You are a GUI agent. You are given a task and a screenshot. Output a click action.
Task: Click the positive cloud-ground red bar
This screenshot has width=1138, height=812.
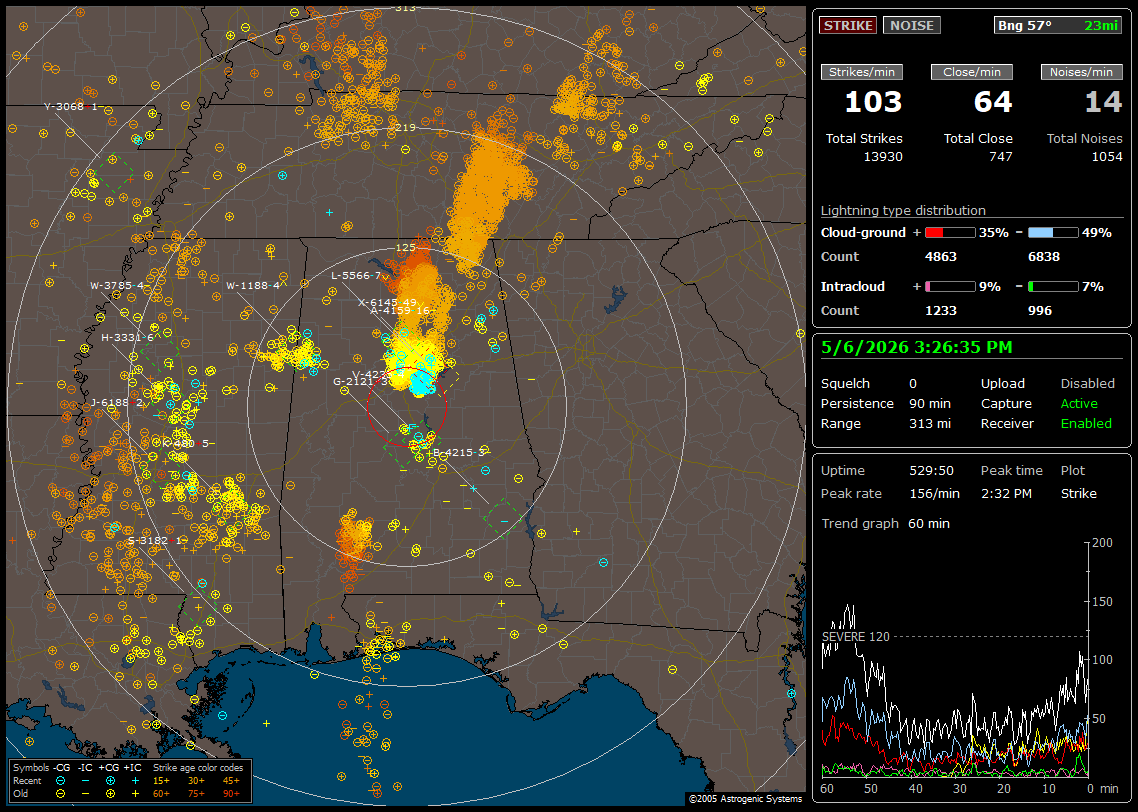(950, 233)
